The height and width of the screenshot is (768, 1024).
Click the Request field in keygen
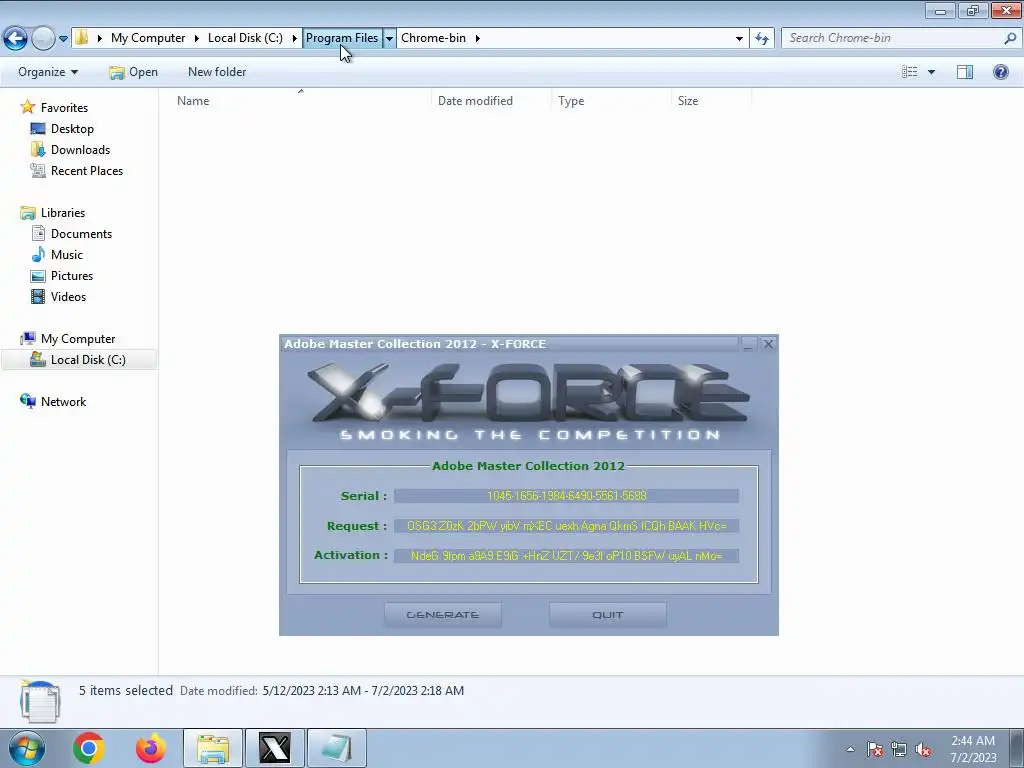(x=566, y=526)
